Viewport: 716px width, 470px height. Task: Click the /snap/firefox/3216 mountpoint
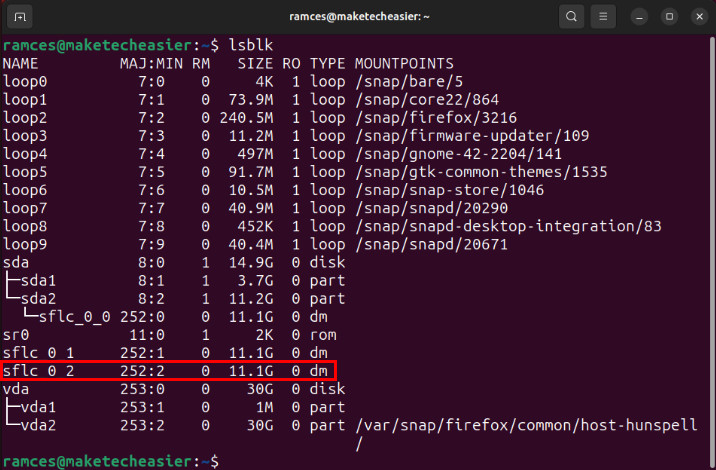(x=436, y=118)
